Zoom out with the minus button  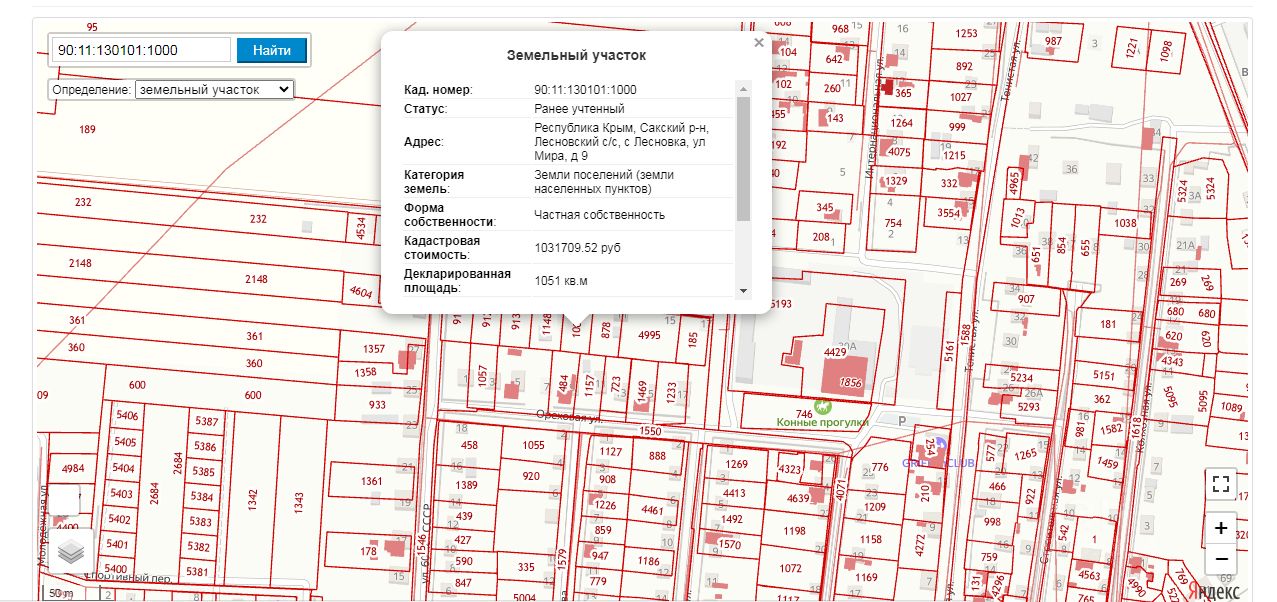click(1220, 559)
